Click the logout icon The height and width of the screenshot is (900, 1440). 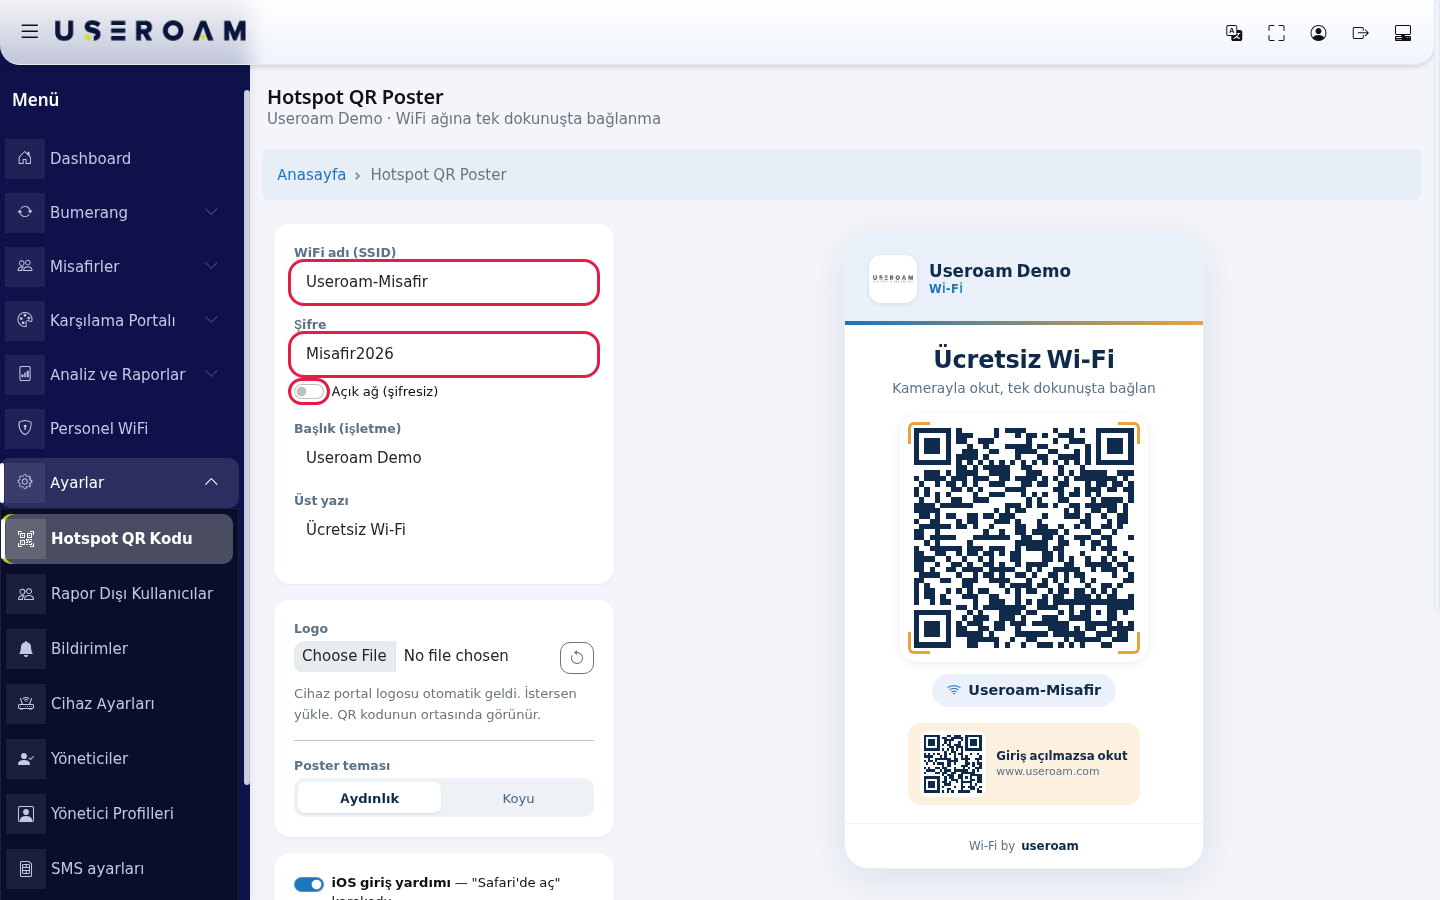[1360, 33]
